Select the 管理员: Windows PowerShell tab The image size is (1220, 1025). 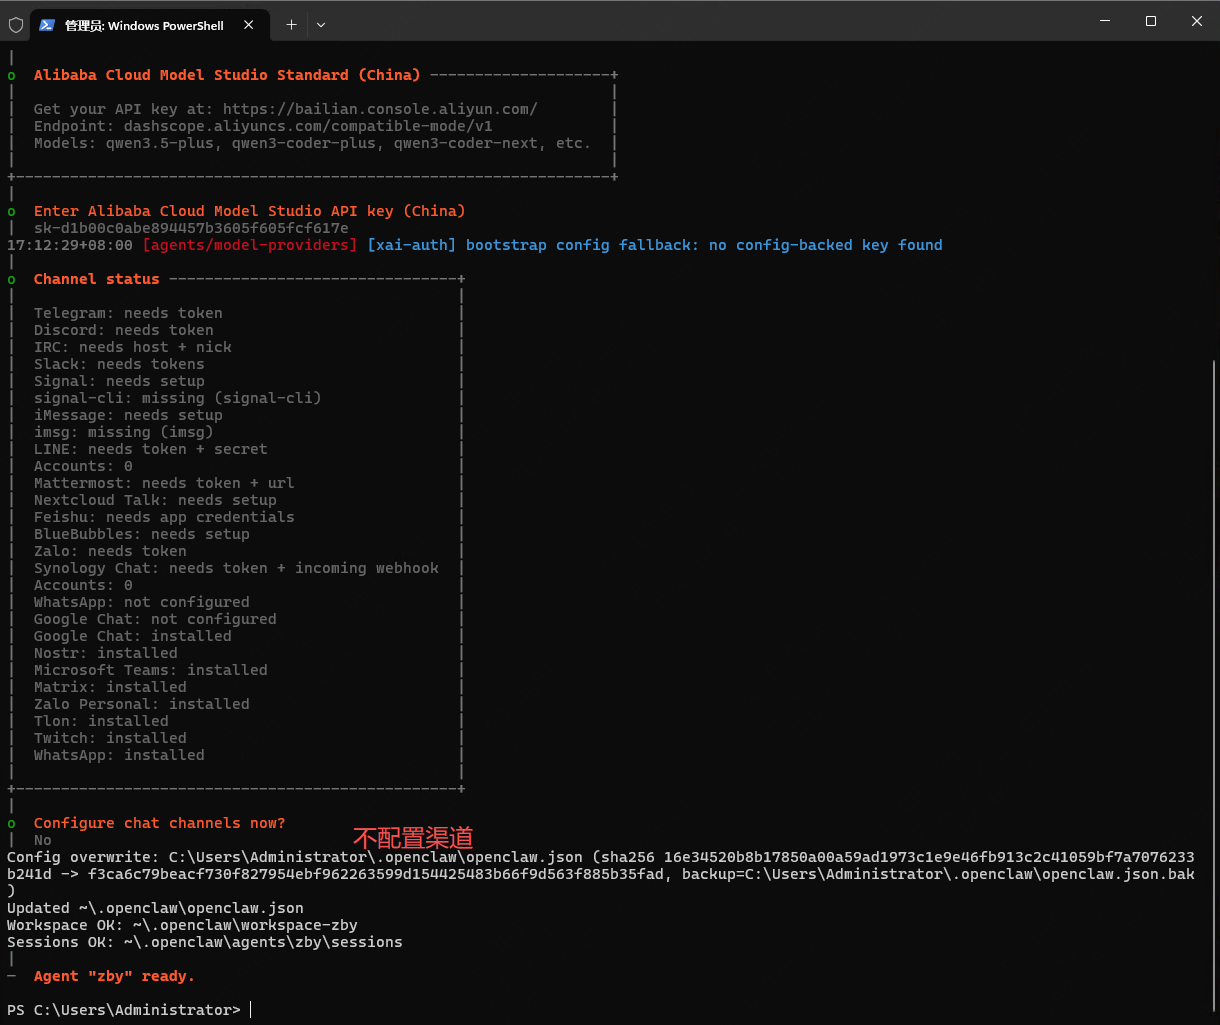click(150, 25)
